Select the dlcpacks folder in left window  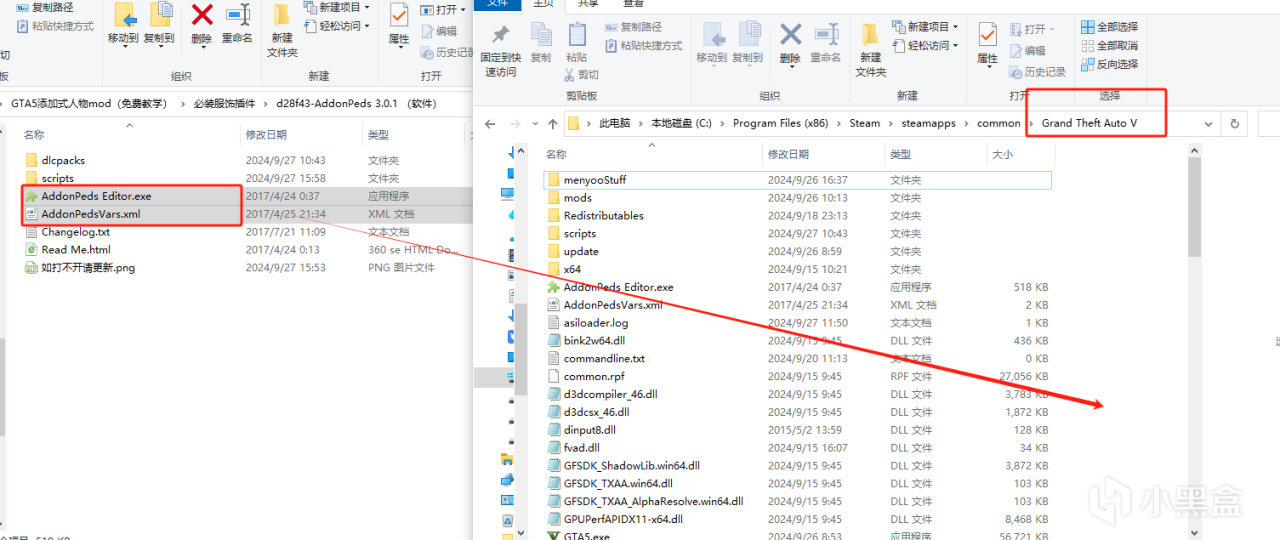(63, 160)
